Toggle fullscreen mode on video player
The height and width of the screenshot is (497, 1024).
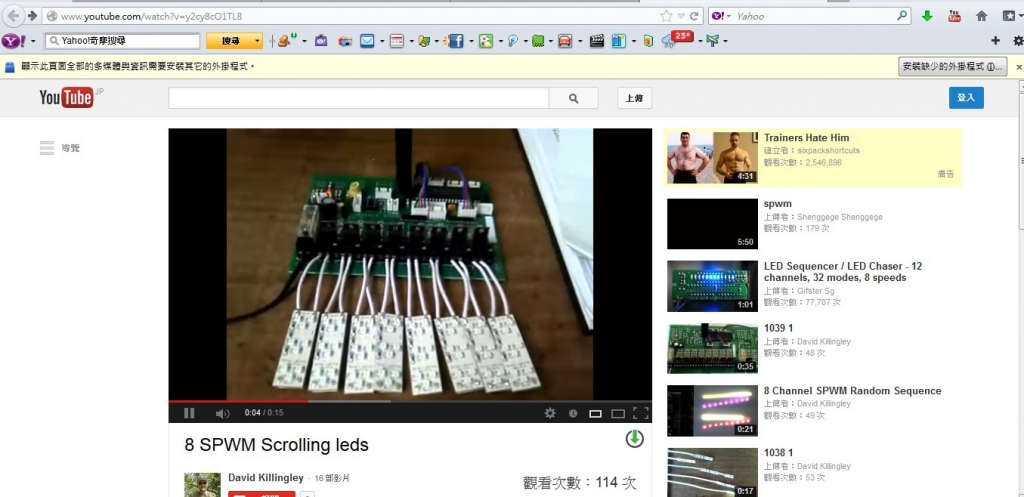641,413
